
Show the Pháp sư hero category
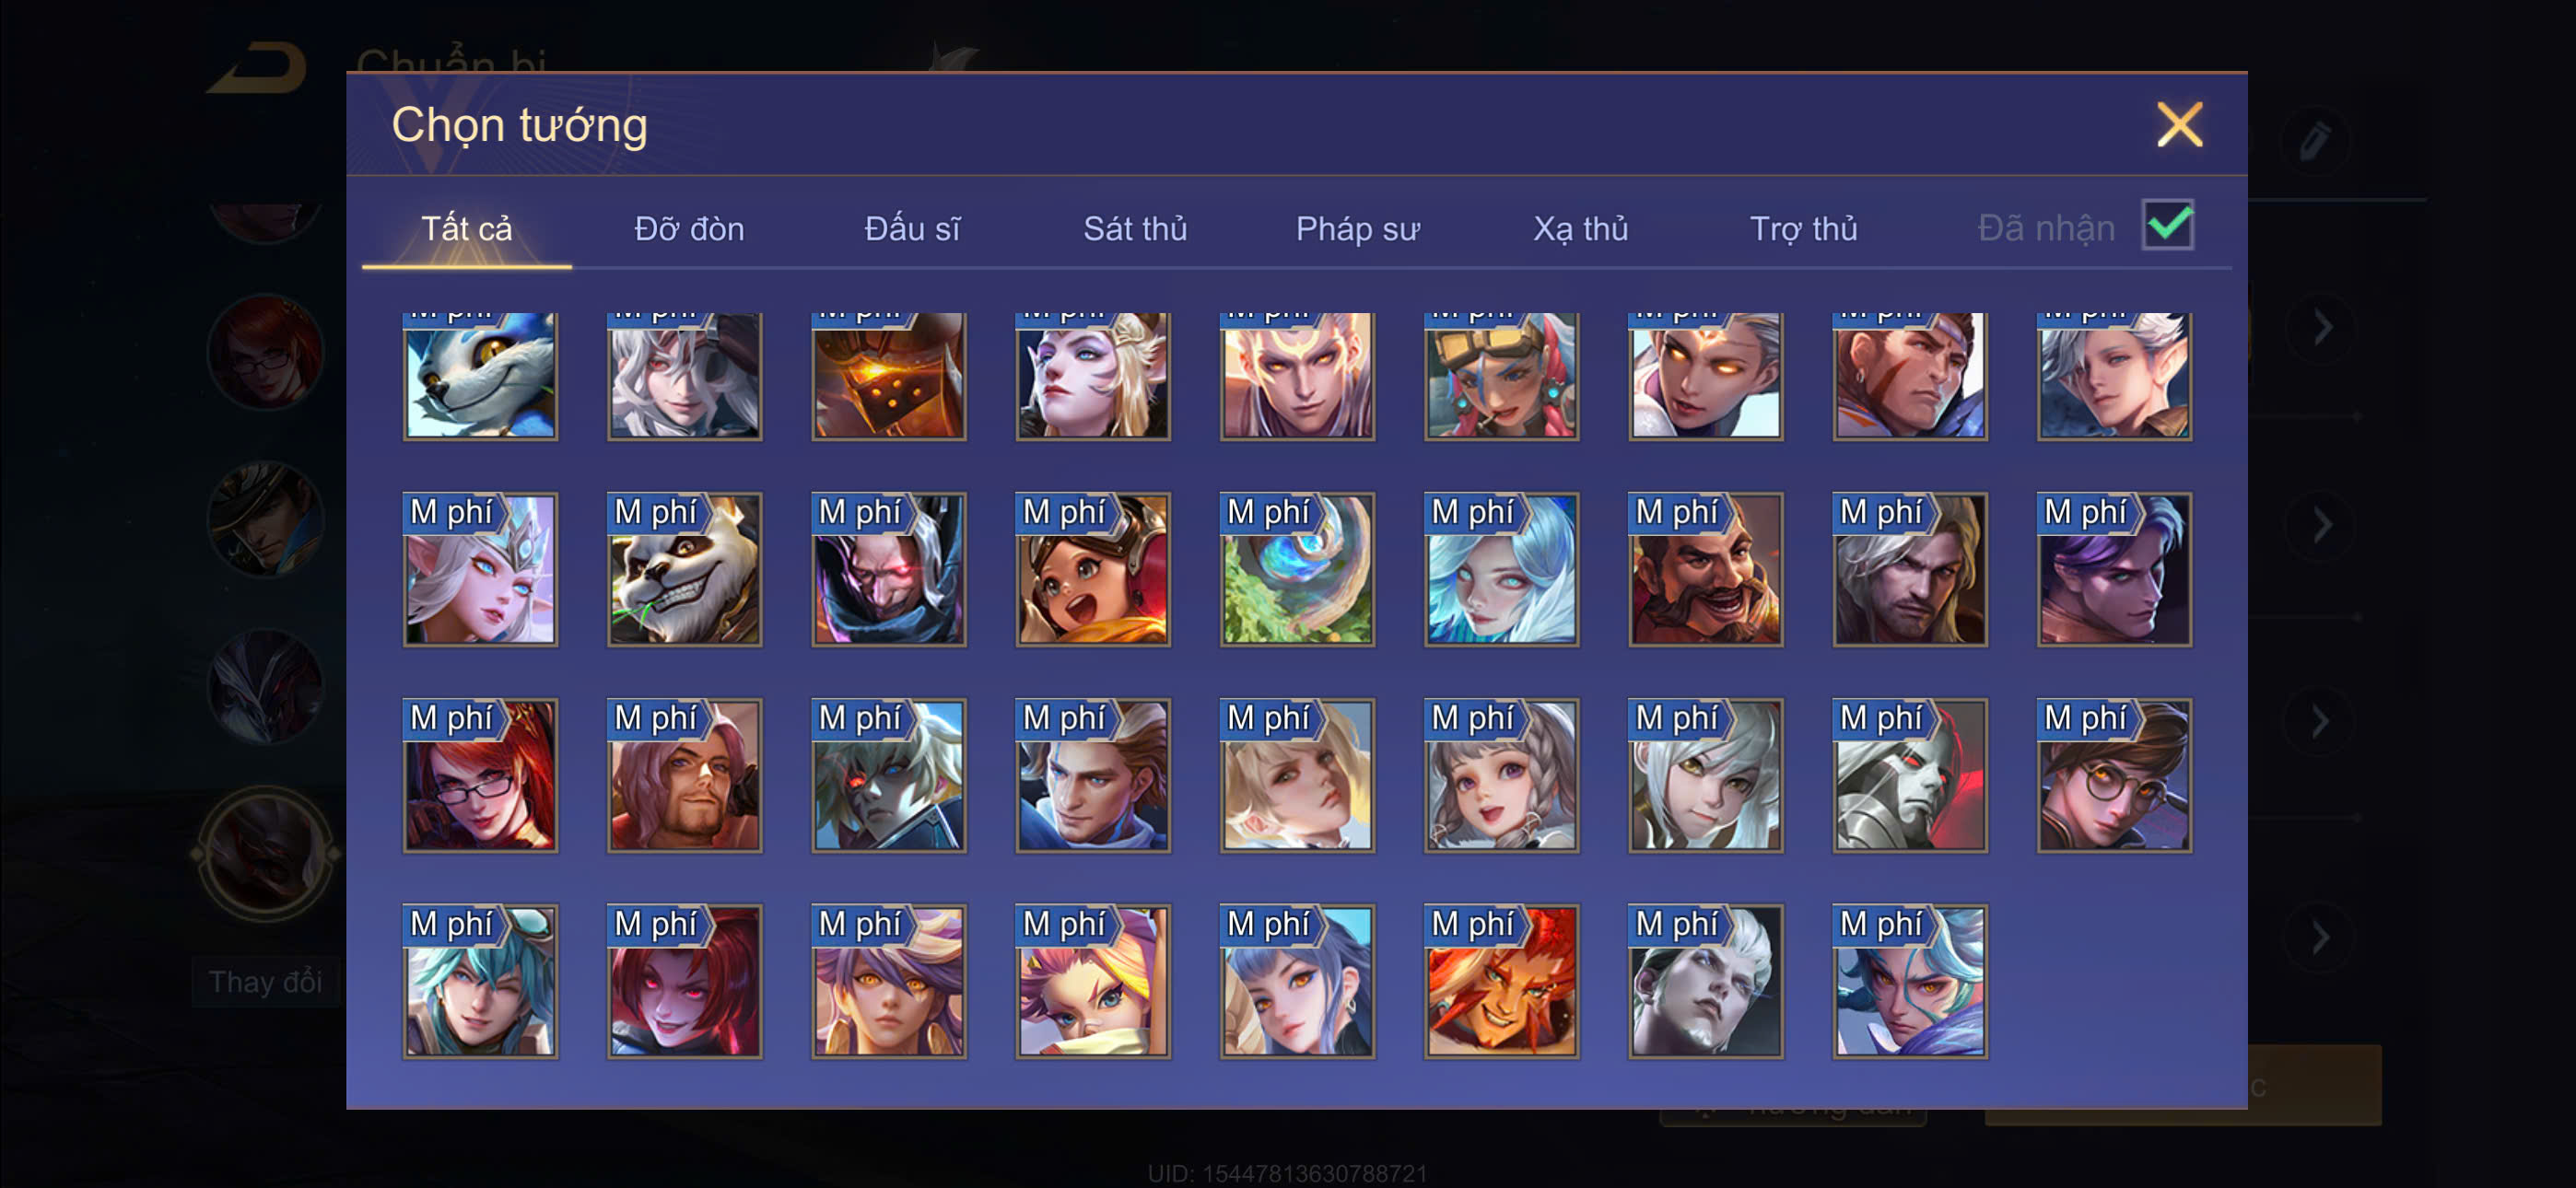pyautogui.click(x=1357, y=229)
